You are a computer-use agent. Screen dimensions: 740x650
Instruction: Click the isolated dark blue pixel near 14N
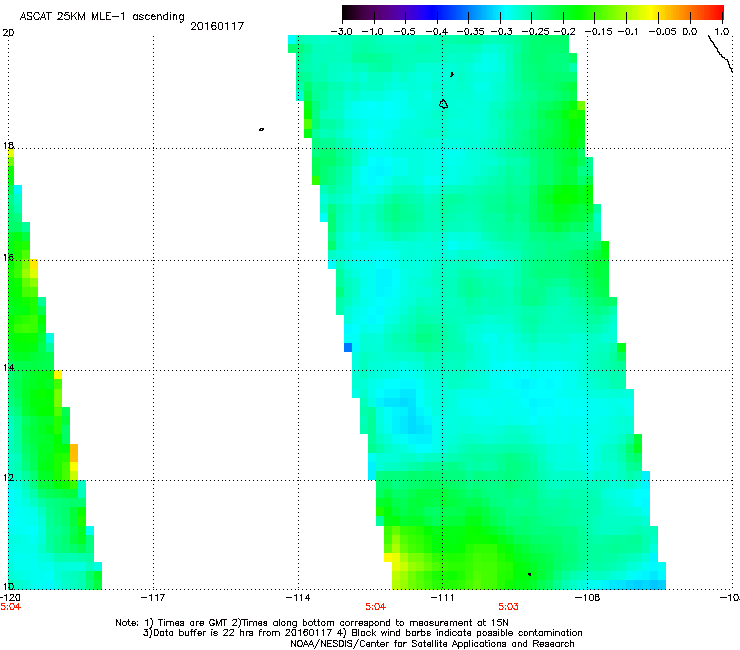pyautogui.click(x=348, y=347)
